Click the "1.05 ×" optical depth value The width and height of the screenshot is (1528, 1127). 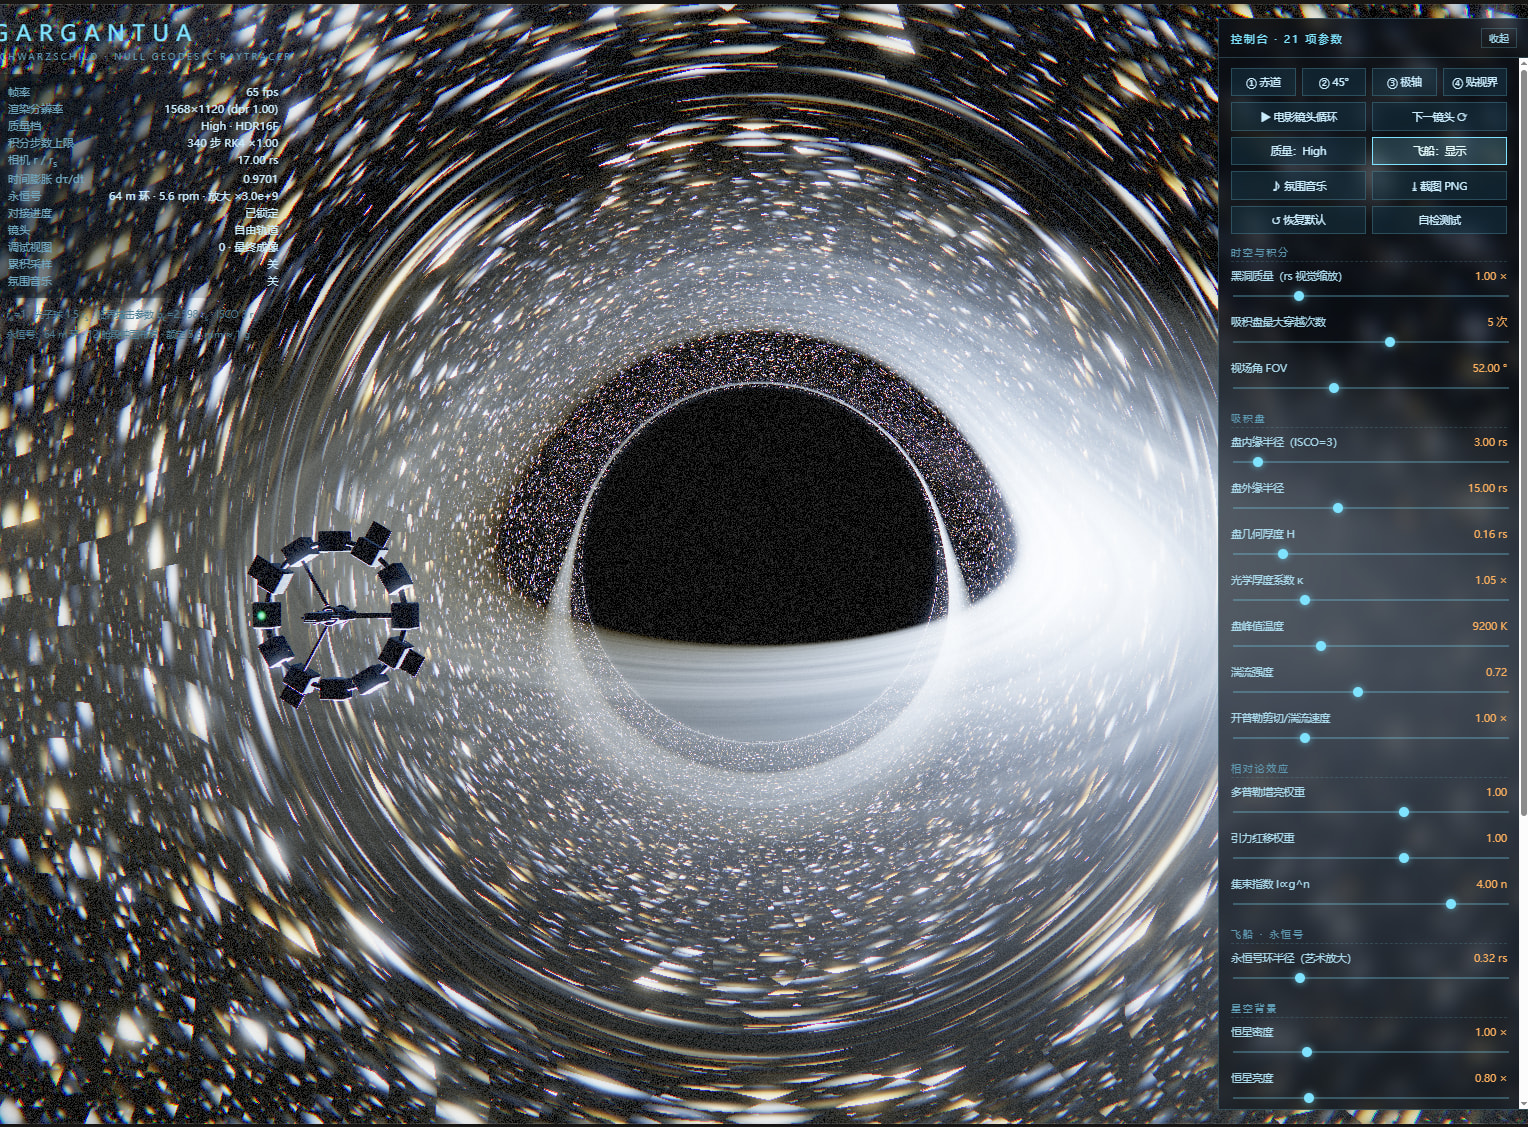(1490, 580)
